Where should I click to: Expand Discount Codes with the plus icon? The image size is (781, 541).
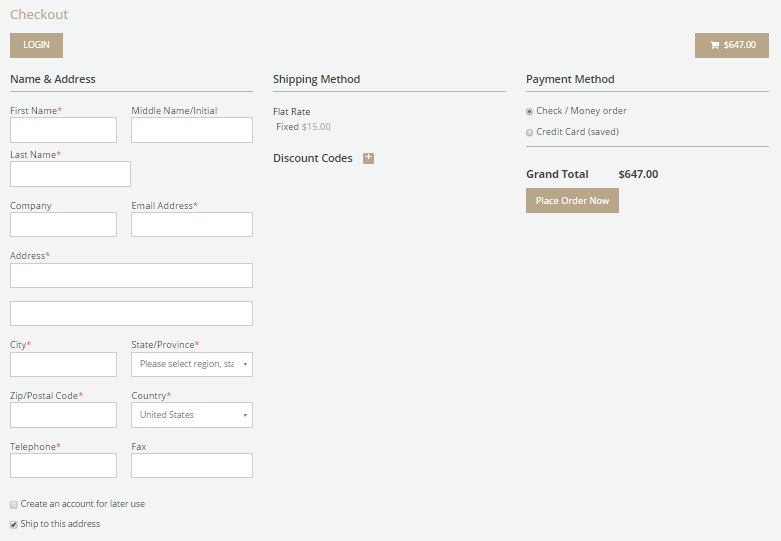pyautogui.click(x=368, y=158)
